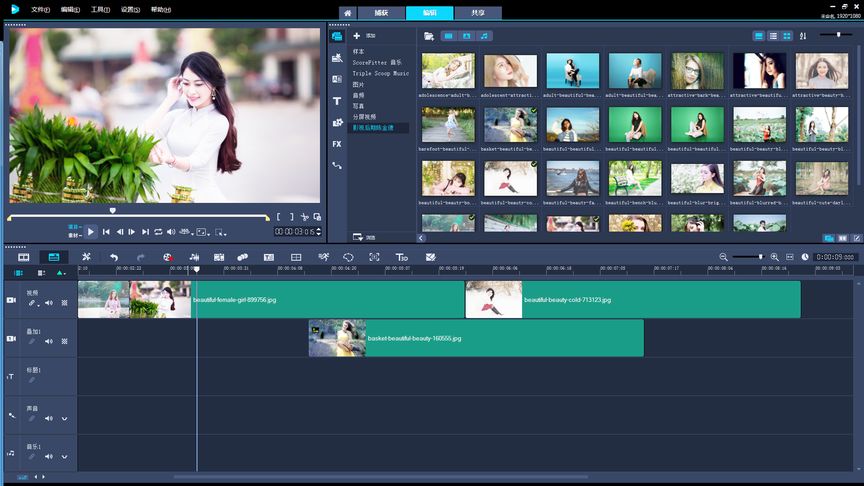
Task: Open the FX filter library panel
Action: tap(337, 144)
